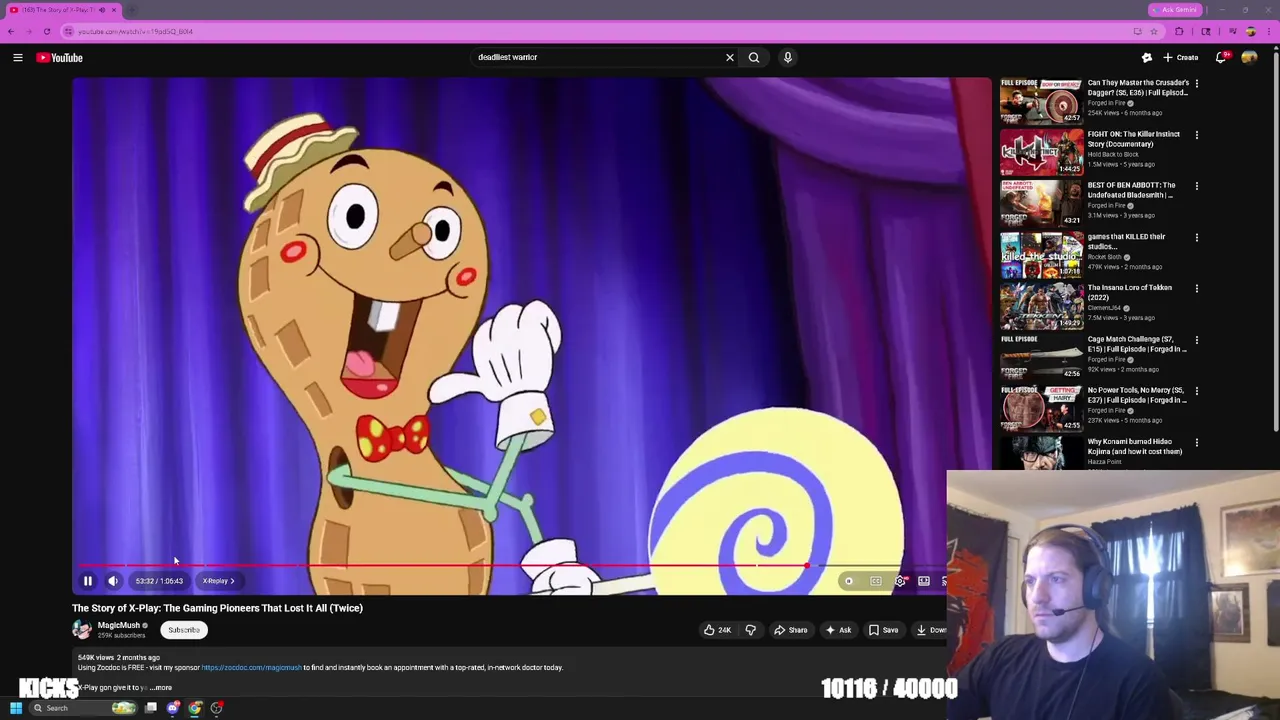Open more options for 'games that KILLED their studios'
This screenshot has height=720, width=1280.
(x=1197, y=238)
